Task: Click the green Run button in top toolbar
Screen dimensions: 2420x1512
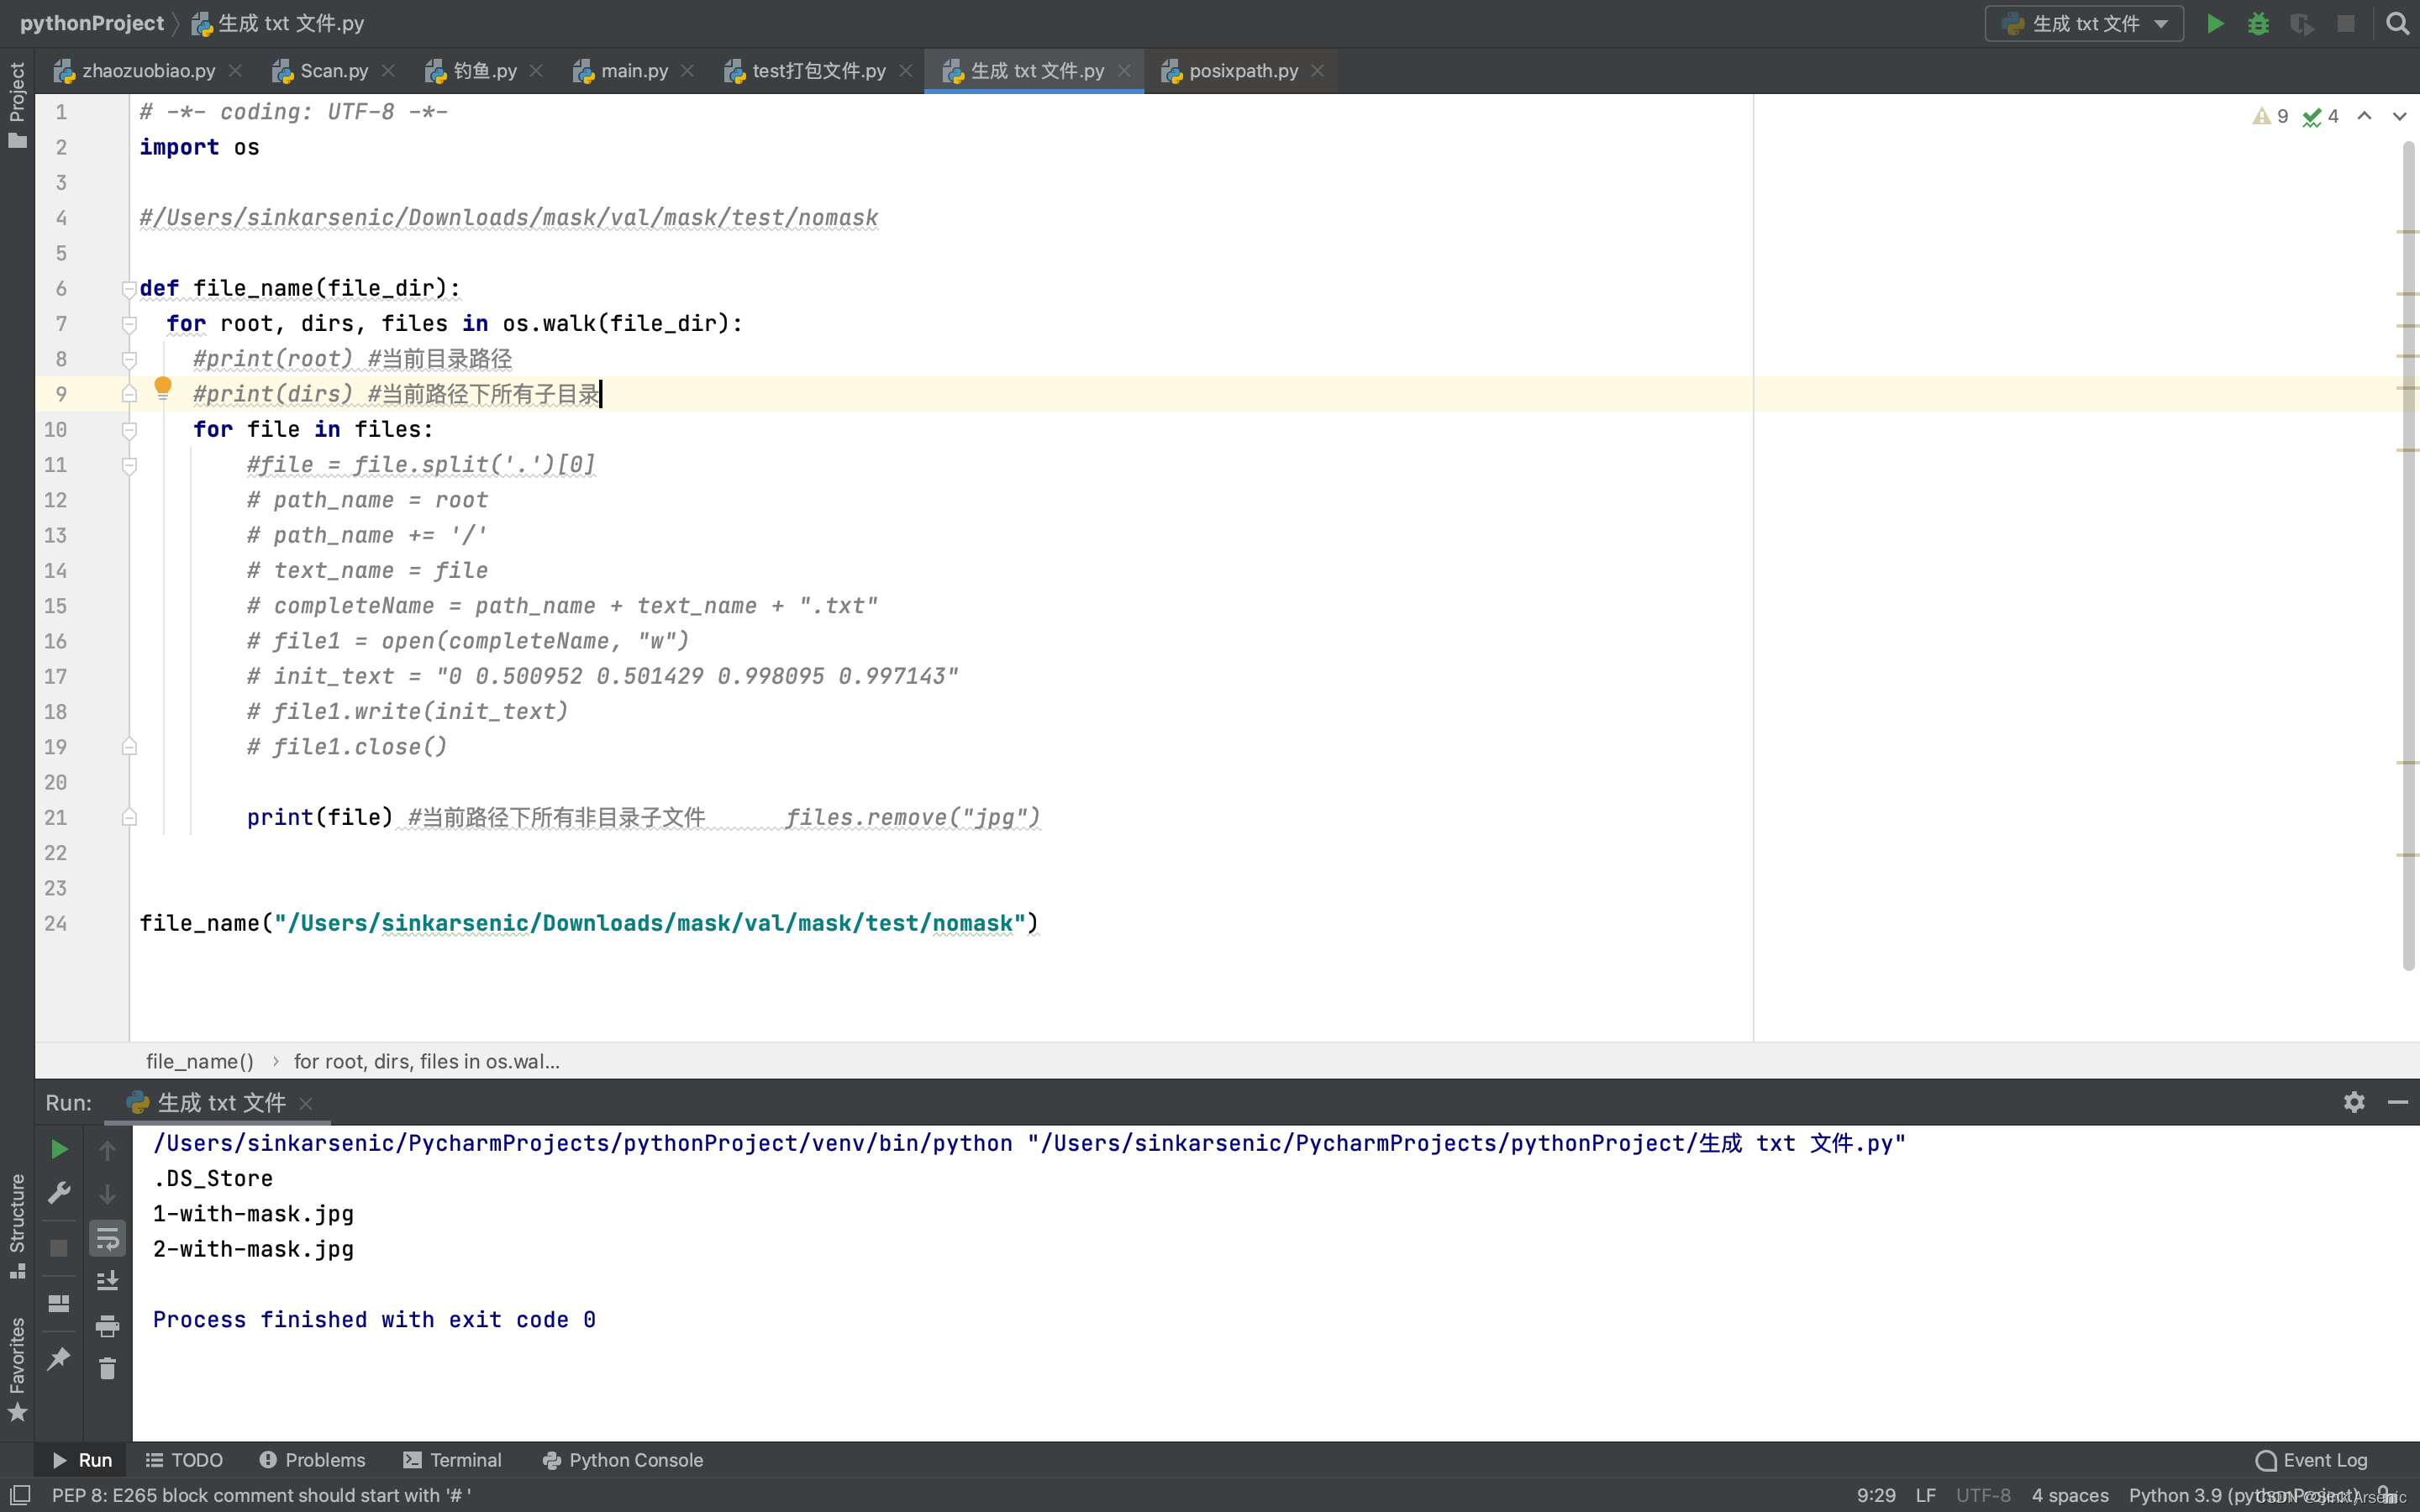Action: 2215,23
